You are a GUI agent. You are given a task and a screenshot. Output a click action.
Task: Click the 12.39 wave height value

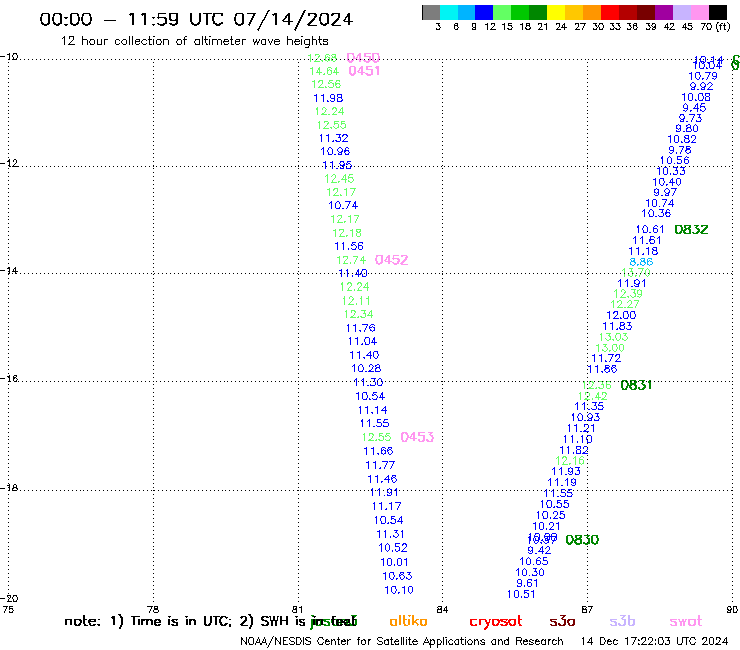click(x=628, y=294)
